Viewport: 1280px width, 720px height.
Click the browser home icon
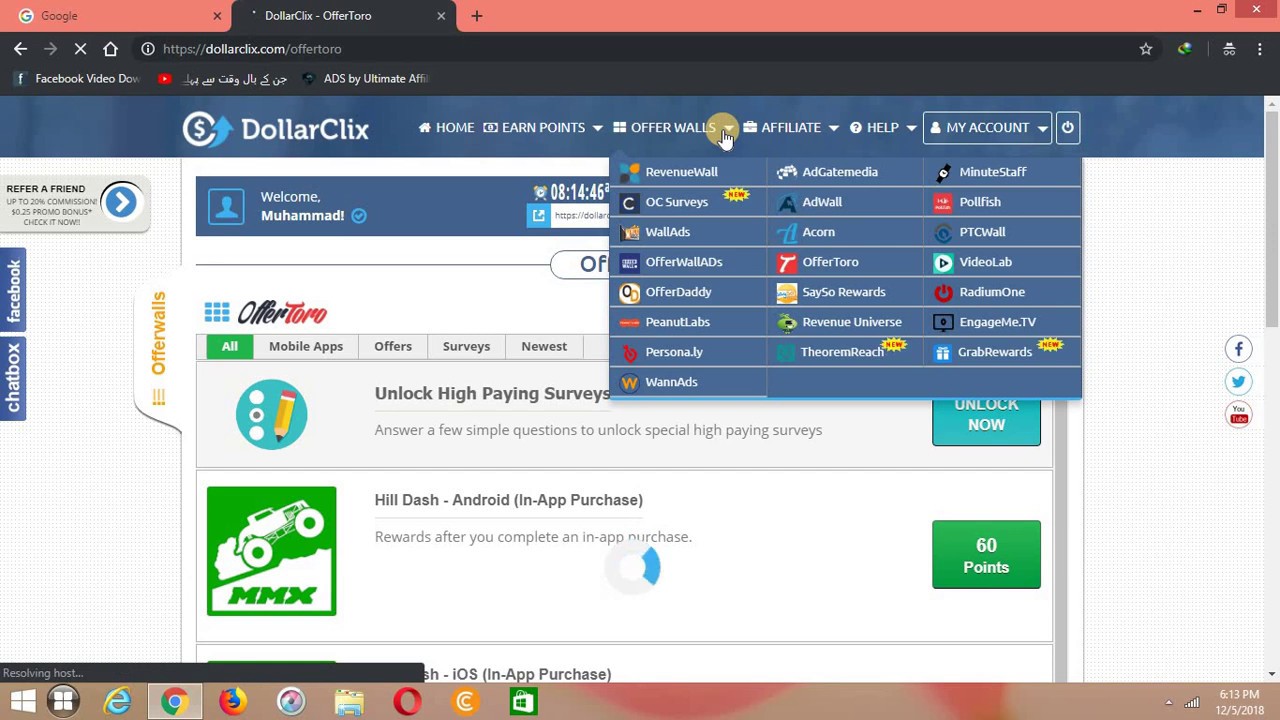pos(110,49)
